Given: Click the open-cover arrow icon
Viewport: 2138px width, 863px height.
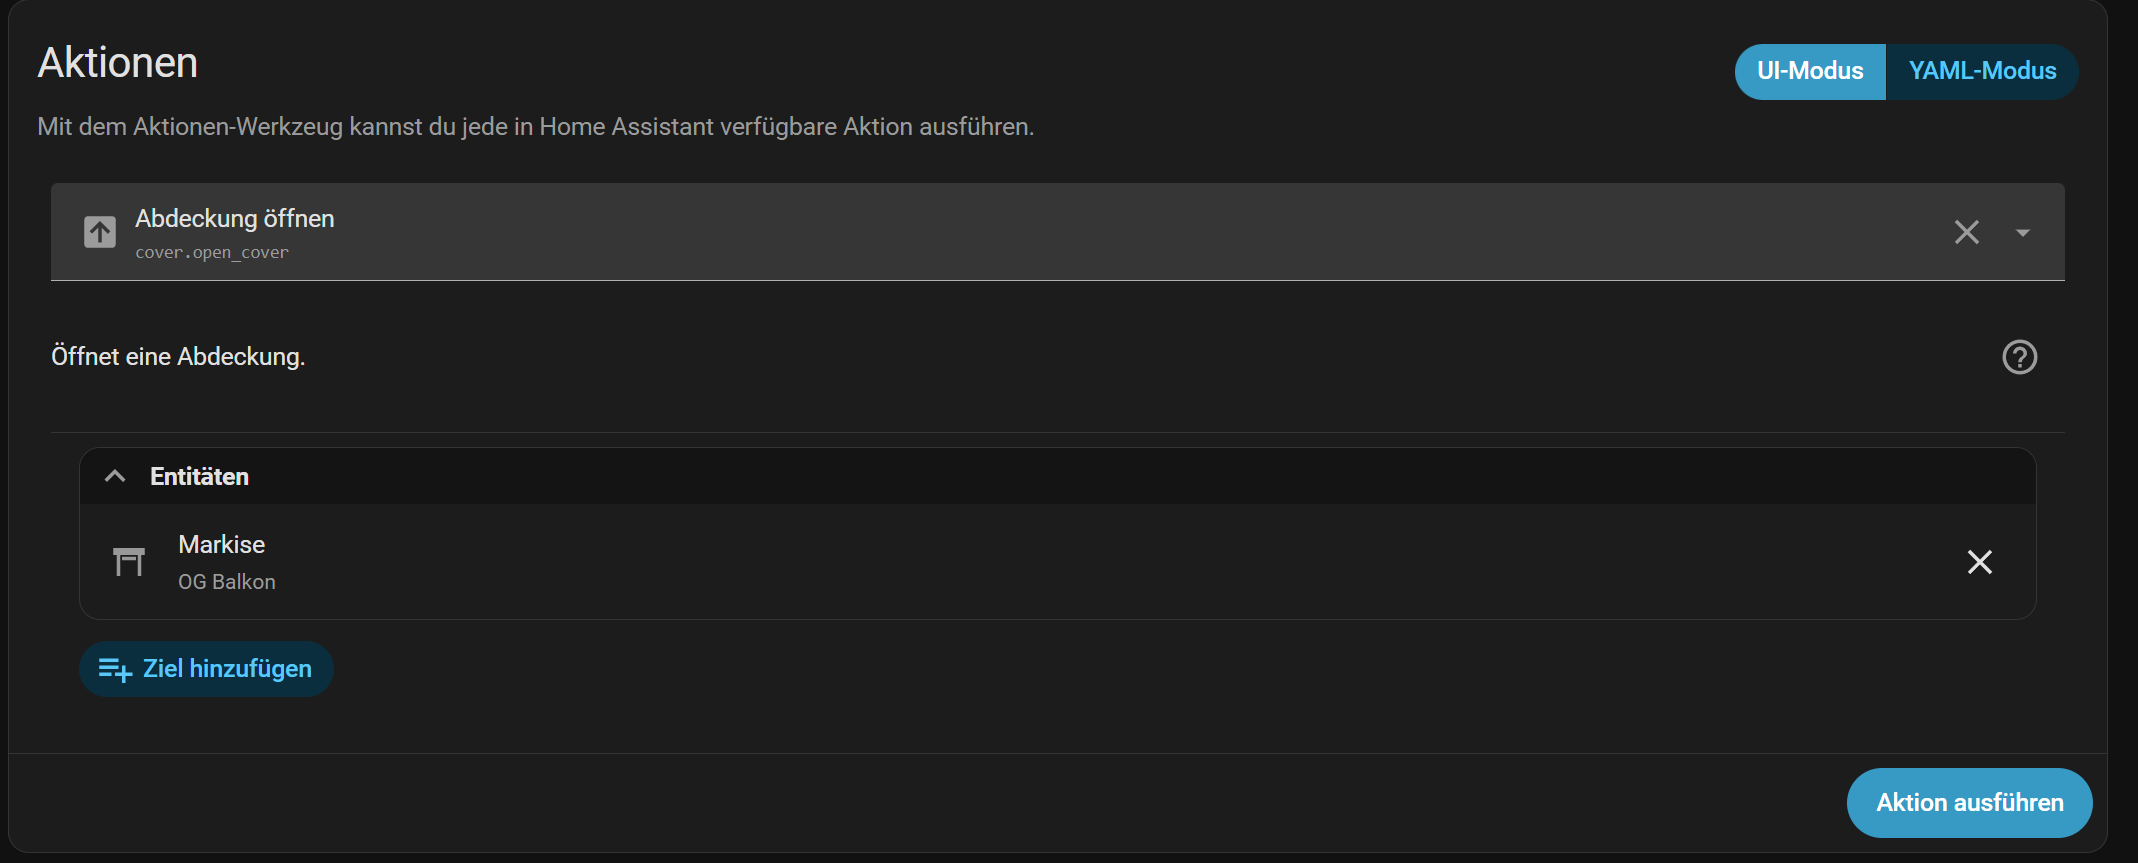Looking at the screenshot, I should click(x=100, y=232).
